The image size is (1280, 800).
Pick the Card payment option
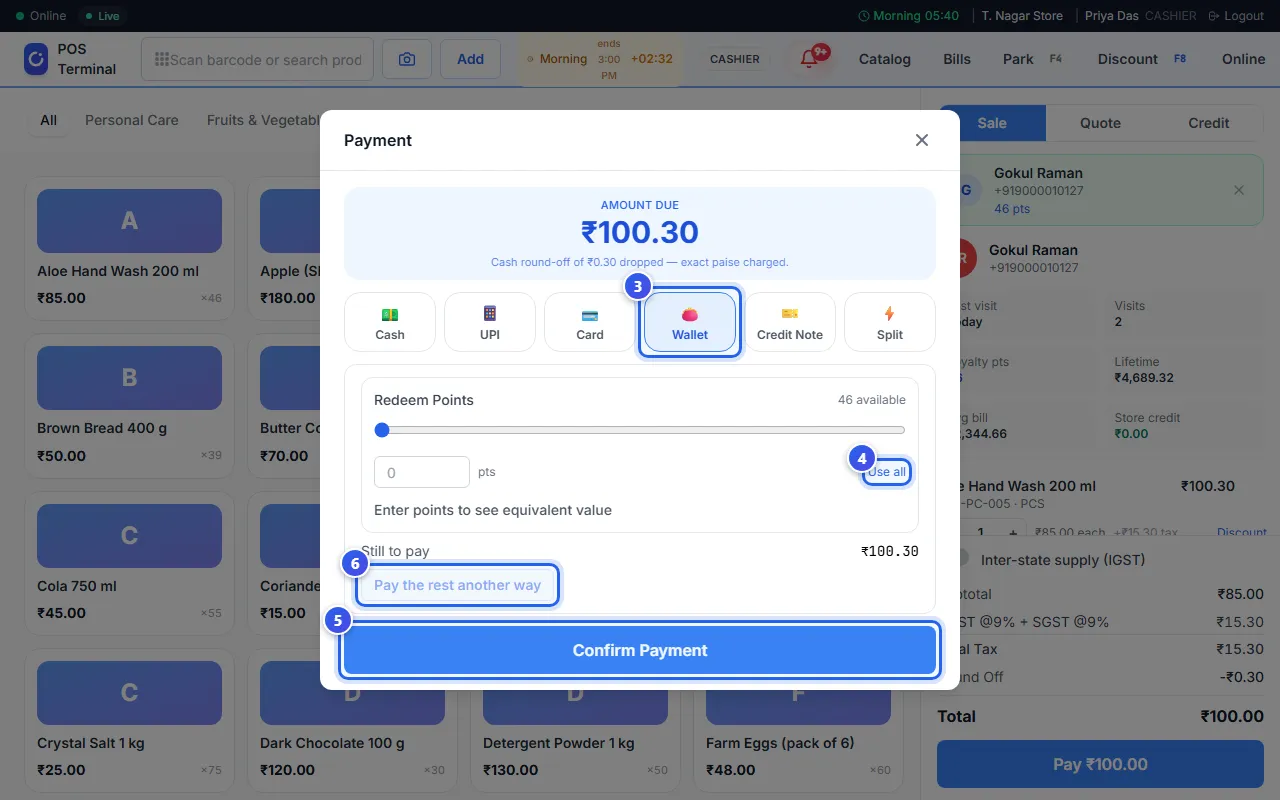coord(590,322)
